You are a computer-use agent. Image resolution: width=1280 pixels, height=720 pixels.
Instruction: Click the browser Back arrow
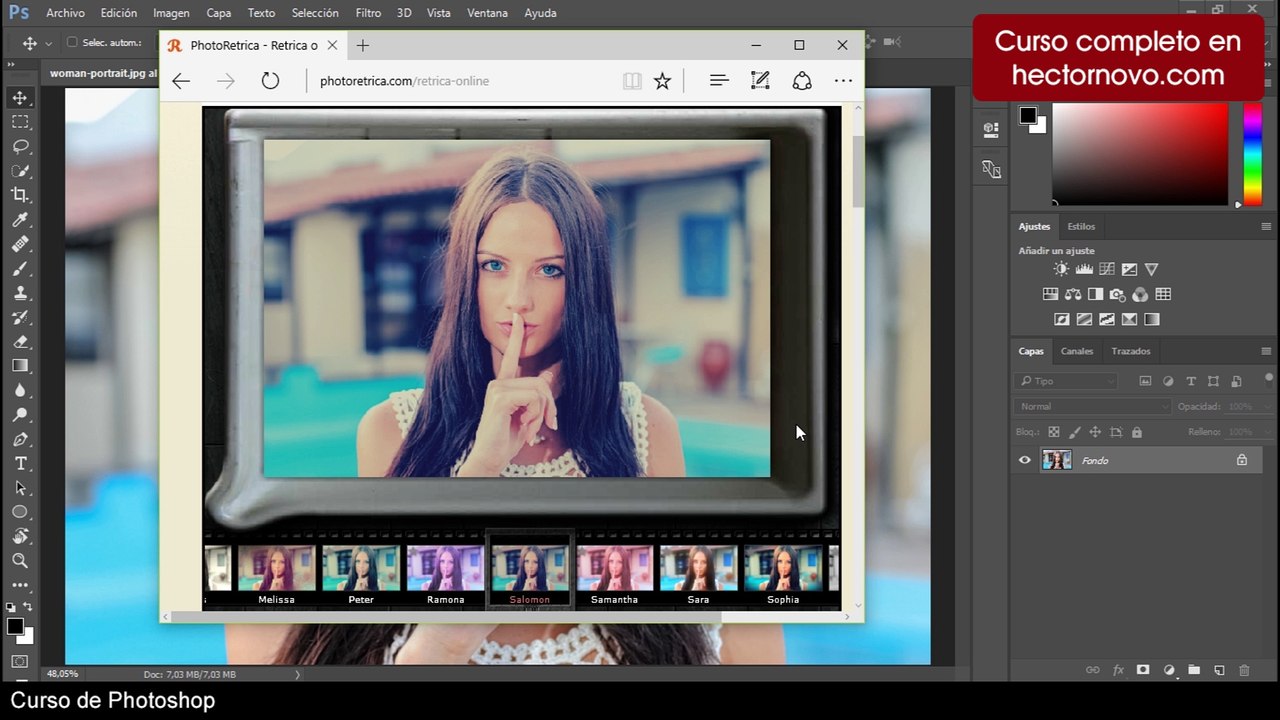tap(181, 81)
